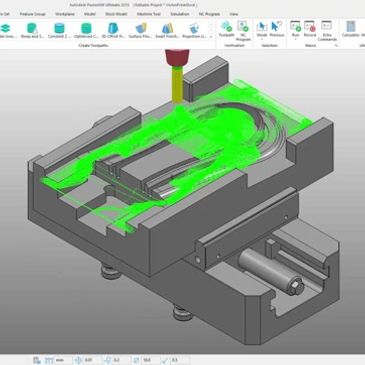Click the tool diameter icon in status bar

(137, 360)
